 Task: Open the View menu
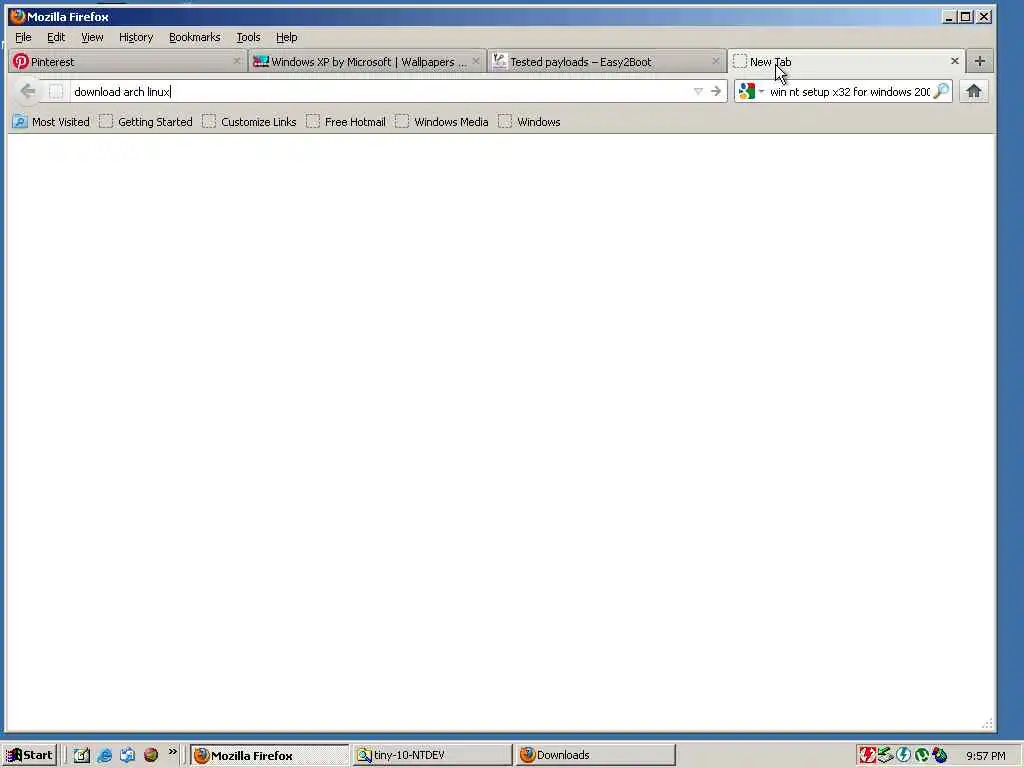(92, 37)
